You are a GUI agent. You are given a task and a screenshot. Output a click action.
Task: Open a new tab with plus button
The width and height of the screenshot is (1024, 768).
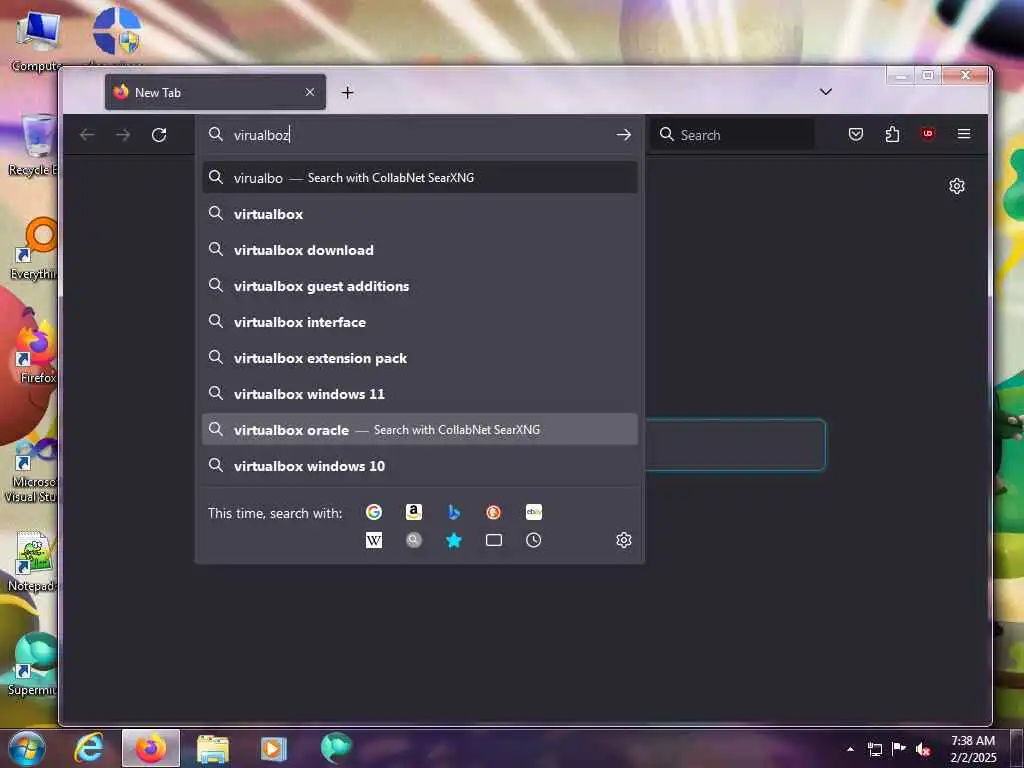coord(347,93)
